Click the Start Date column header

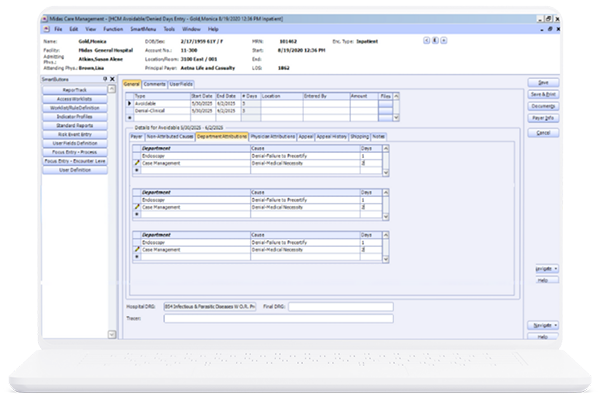click(x=203, y=96)
